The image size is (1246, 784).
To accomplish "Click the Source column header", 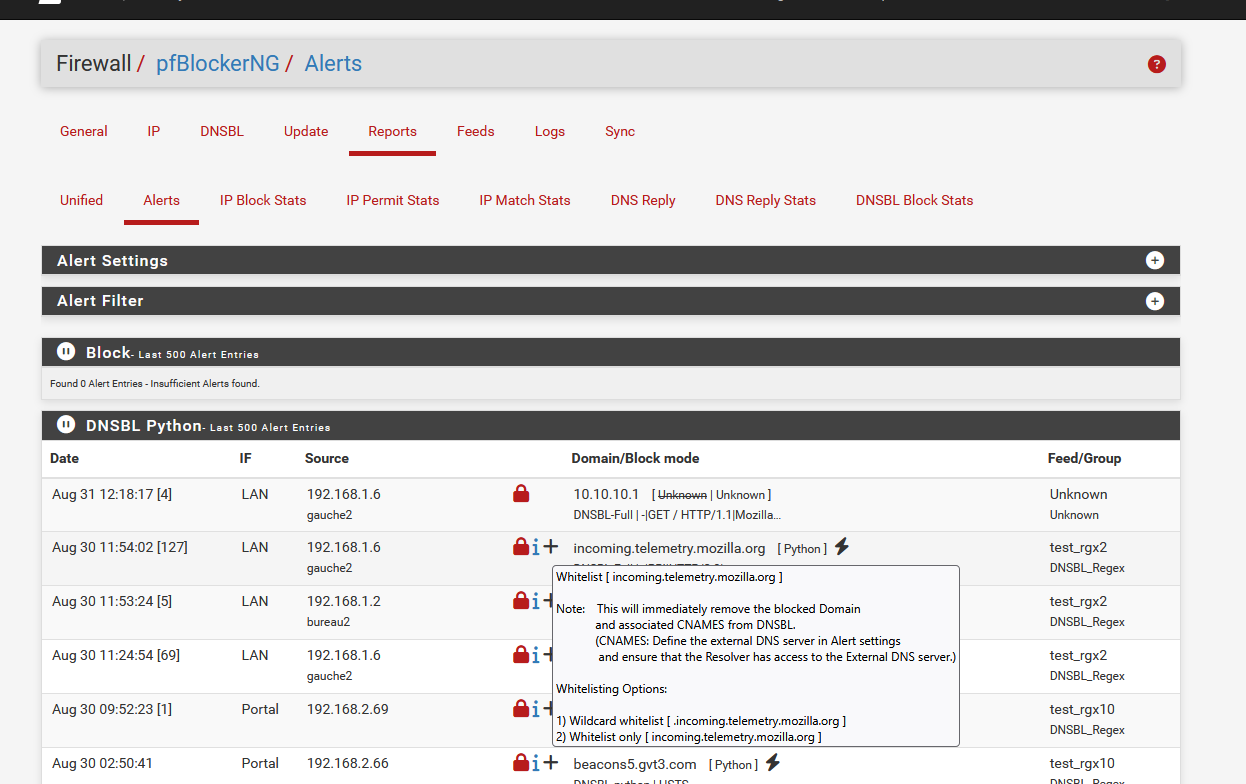I will (327, 458).
